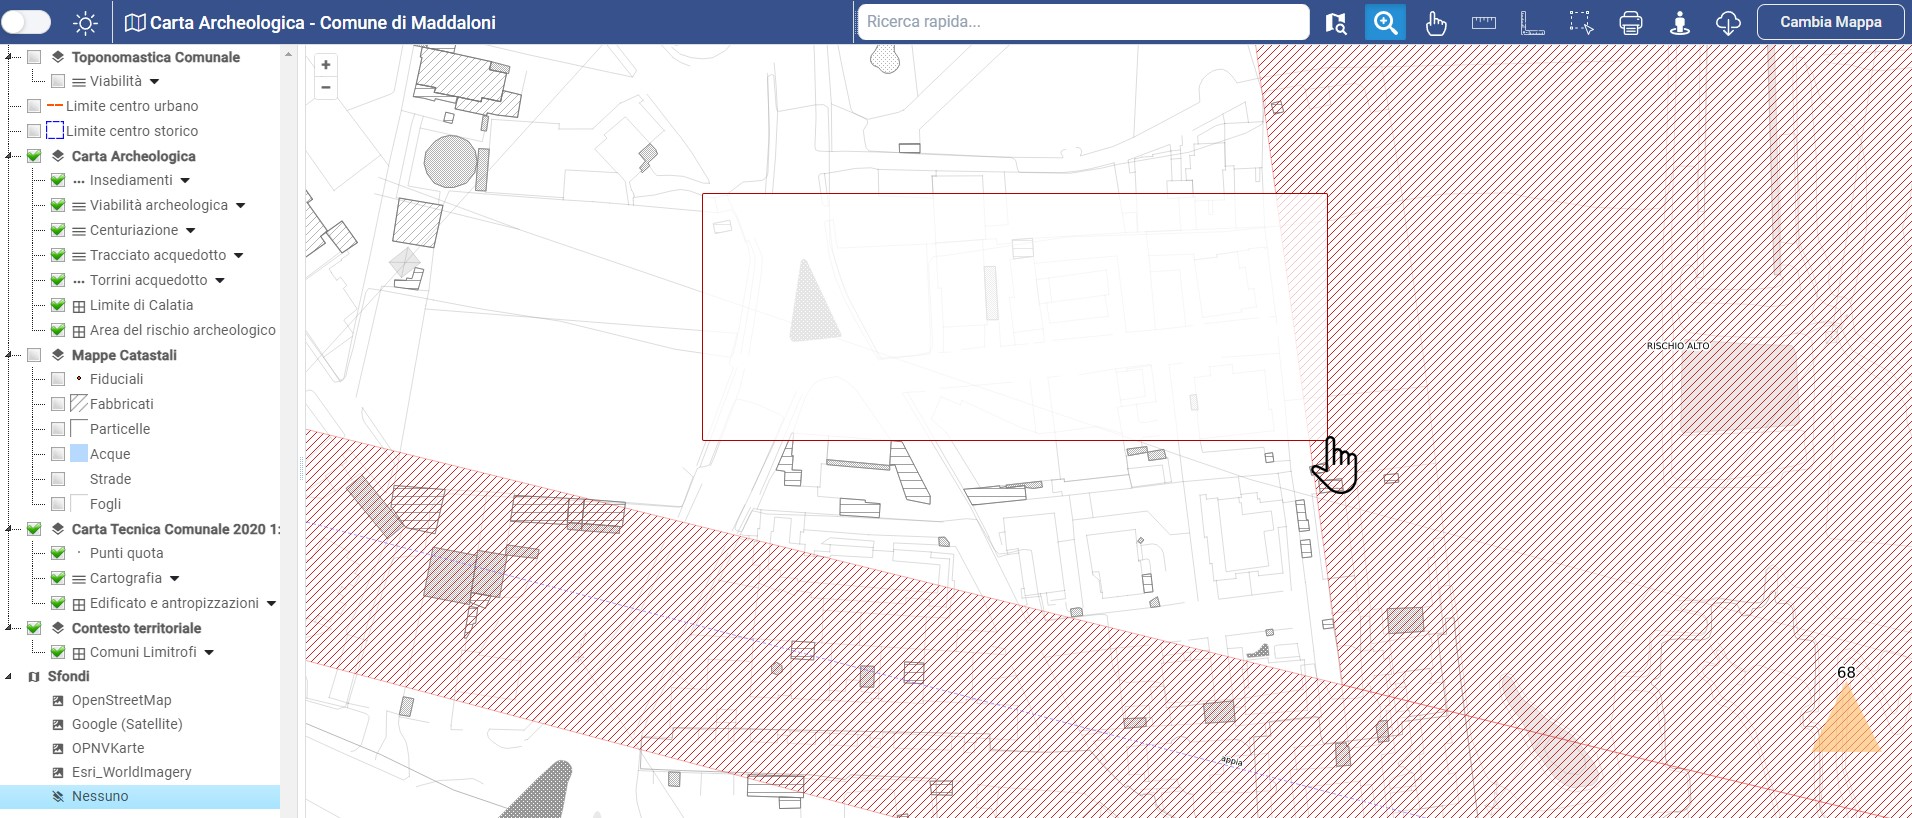Toggle the sun brightness theme icon
The width and height of the screenshot is (1912, 818).
[86, 23]
